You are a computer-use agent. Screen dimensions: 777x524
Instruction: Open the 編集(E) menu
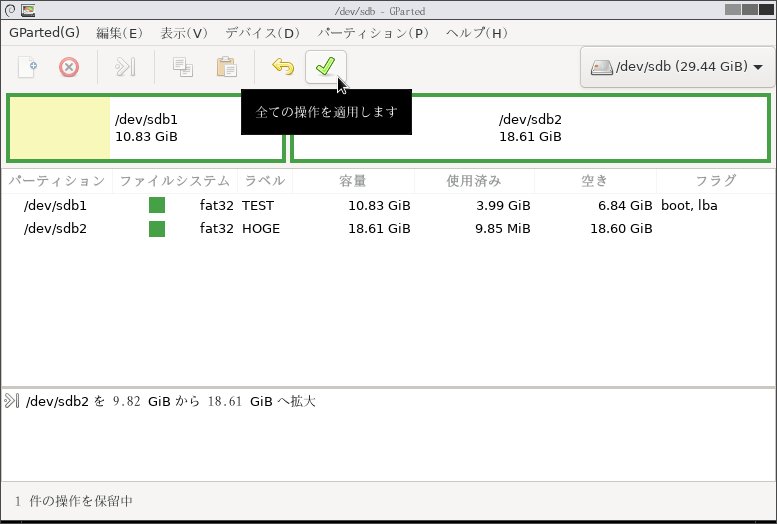click(x=119, y=33)
